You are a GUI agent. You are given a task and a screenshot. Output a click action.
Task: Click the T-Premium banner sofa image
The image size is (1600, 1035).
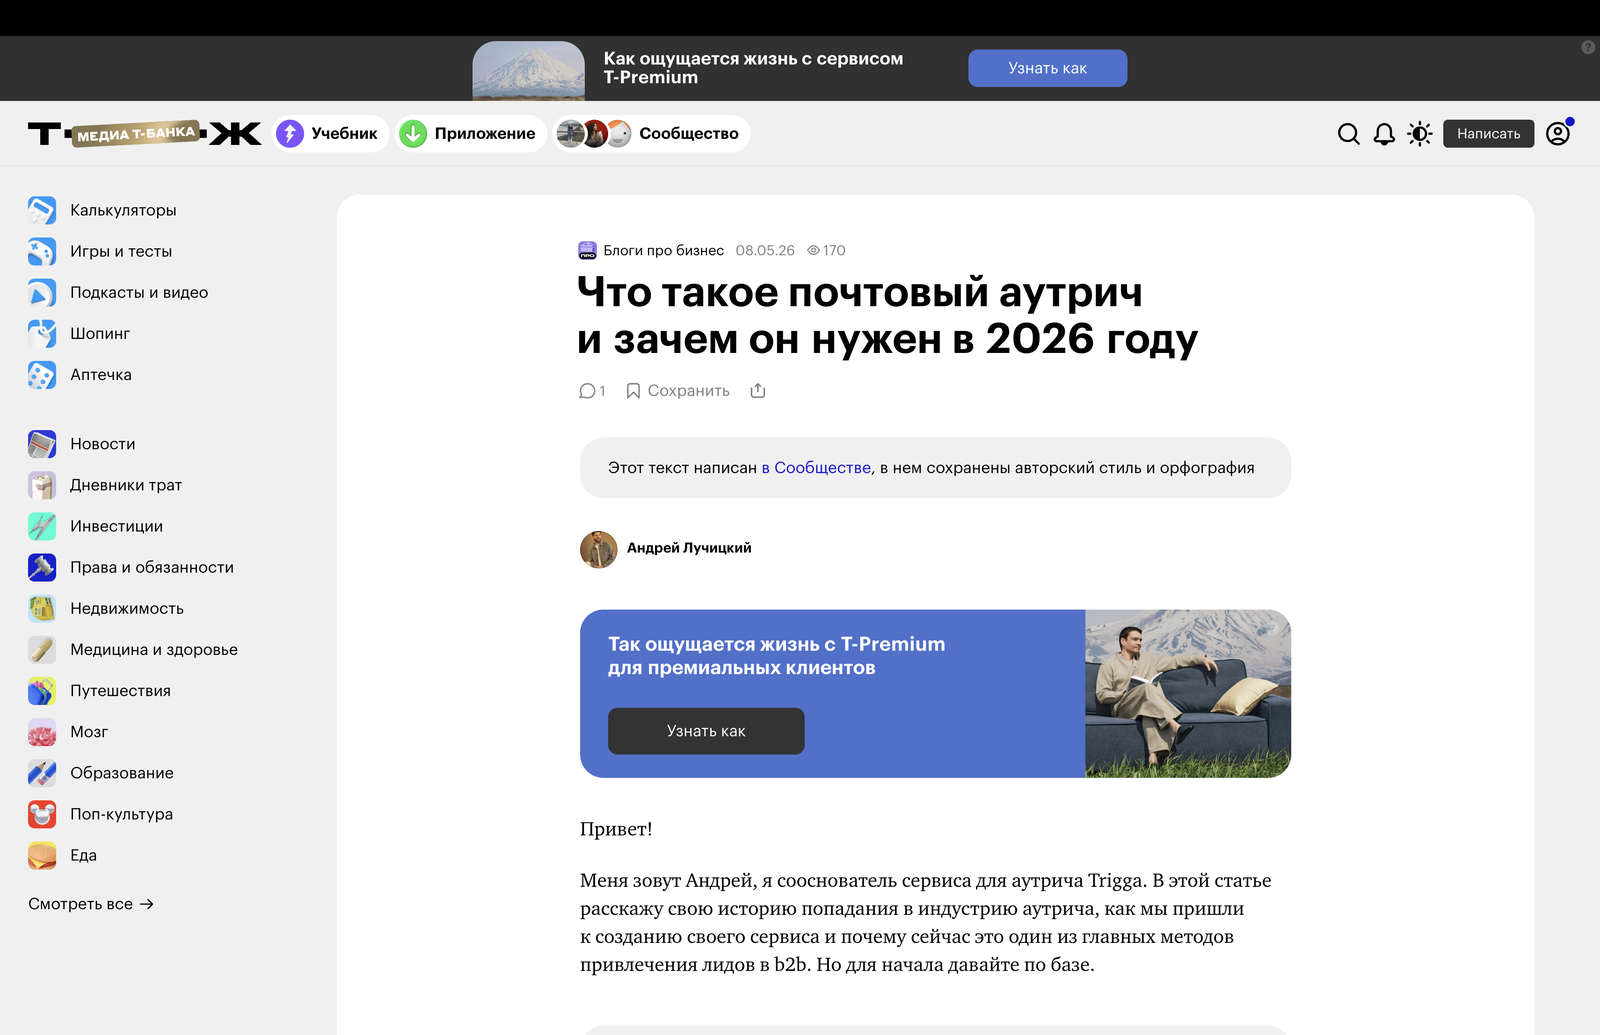[1188, 694]
